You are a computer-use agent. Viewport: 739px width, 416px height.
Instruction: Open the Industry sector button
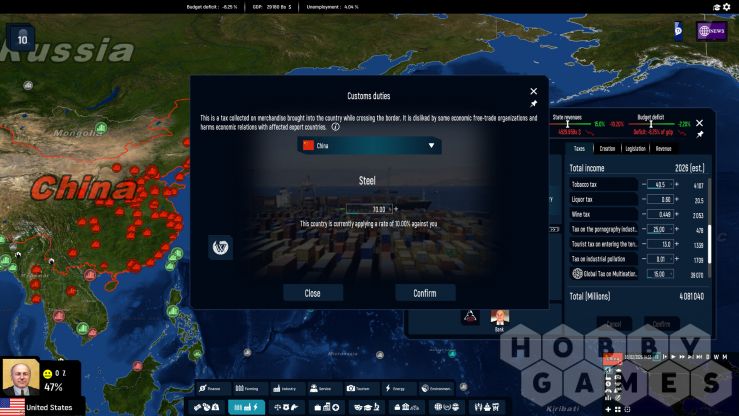(286, 388)
